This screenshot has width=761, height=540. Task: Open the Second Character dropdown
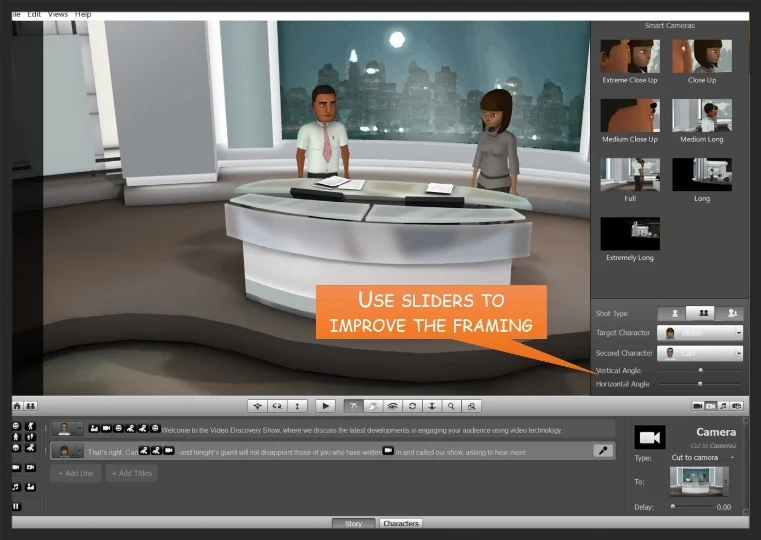coord(700,353)
